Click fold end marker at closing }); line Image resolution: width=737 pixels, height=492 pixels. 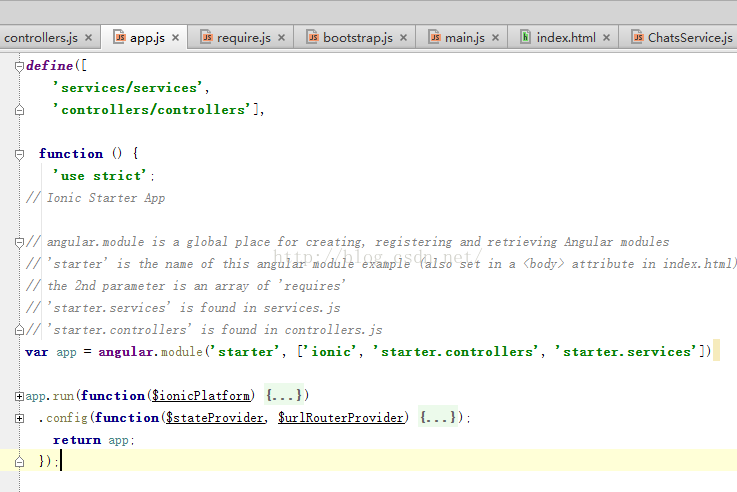tap(19, 462)
